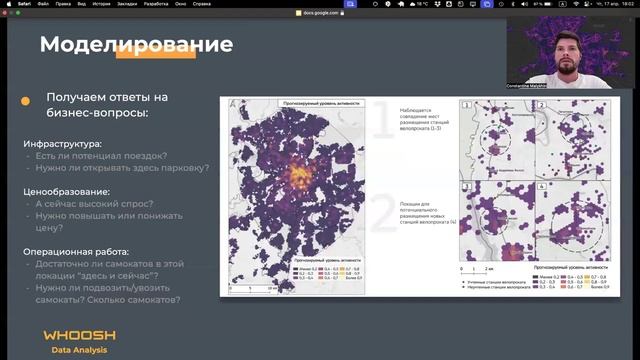Open the Окно menu
The image size is (640, 360).
tap(180, 4)
